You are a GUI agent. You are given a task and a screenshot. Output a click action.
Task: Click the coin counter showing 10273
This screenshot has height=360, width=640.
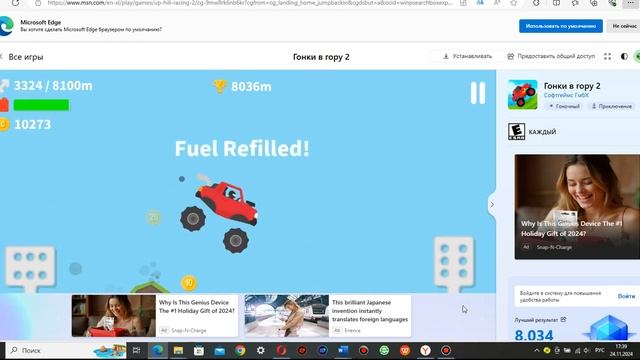click(32, 124)
